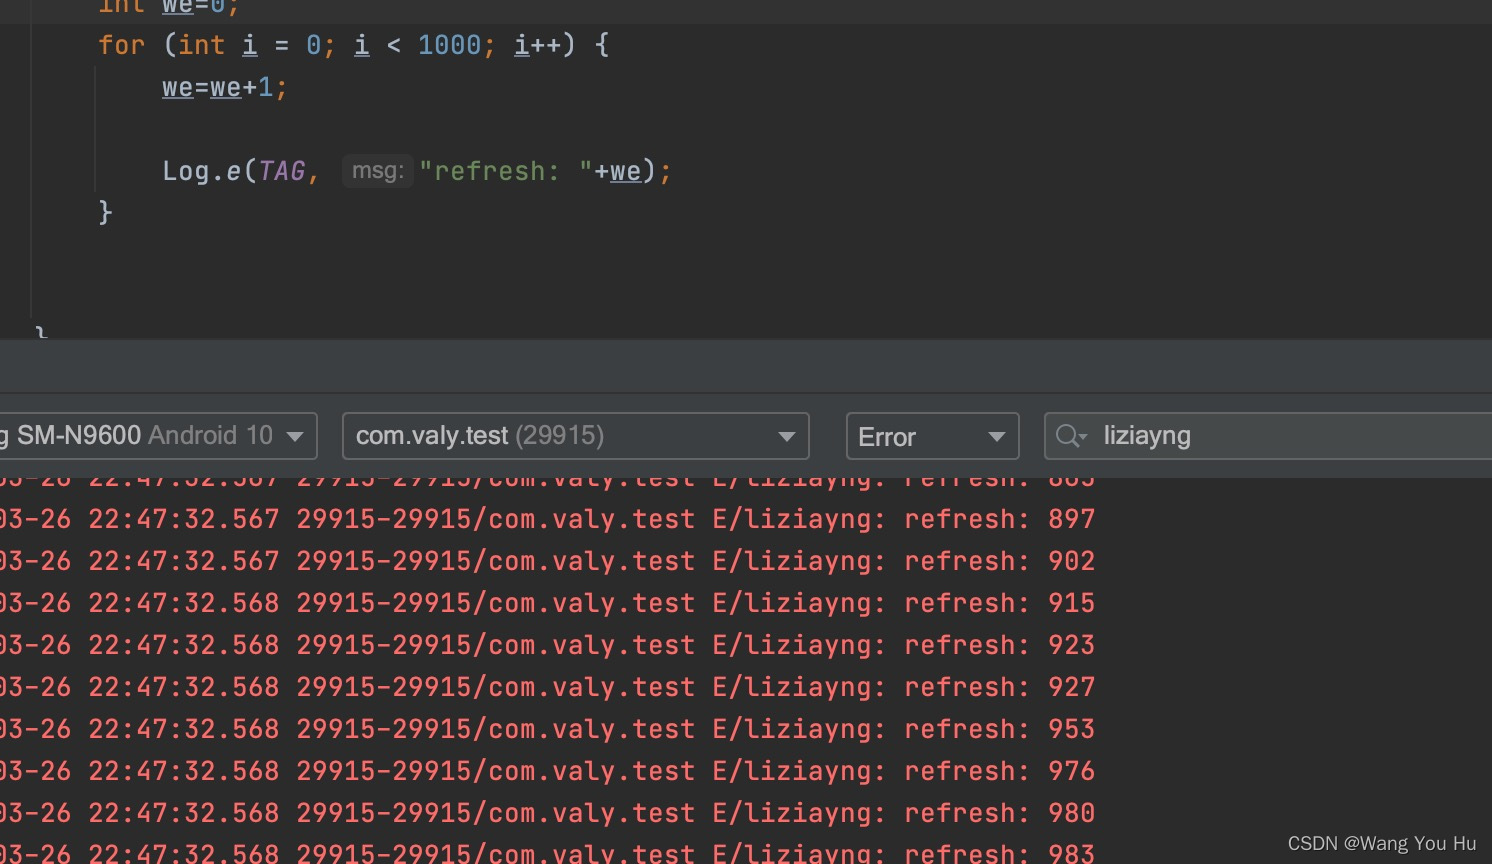Click the we=we+1; code line

pyautogui.click(x=225, y=87)
